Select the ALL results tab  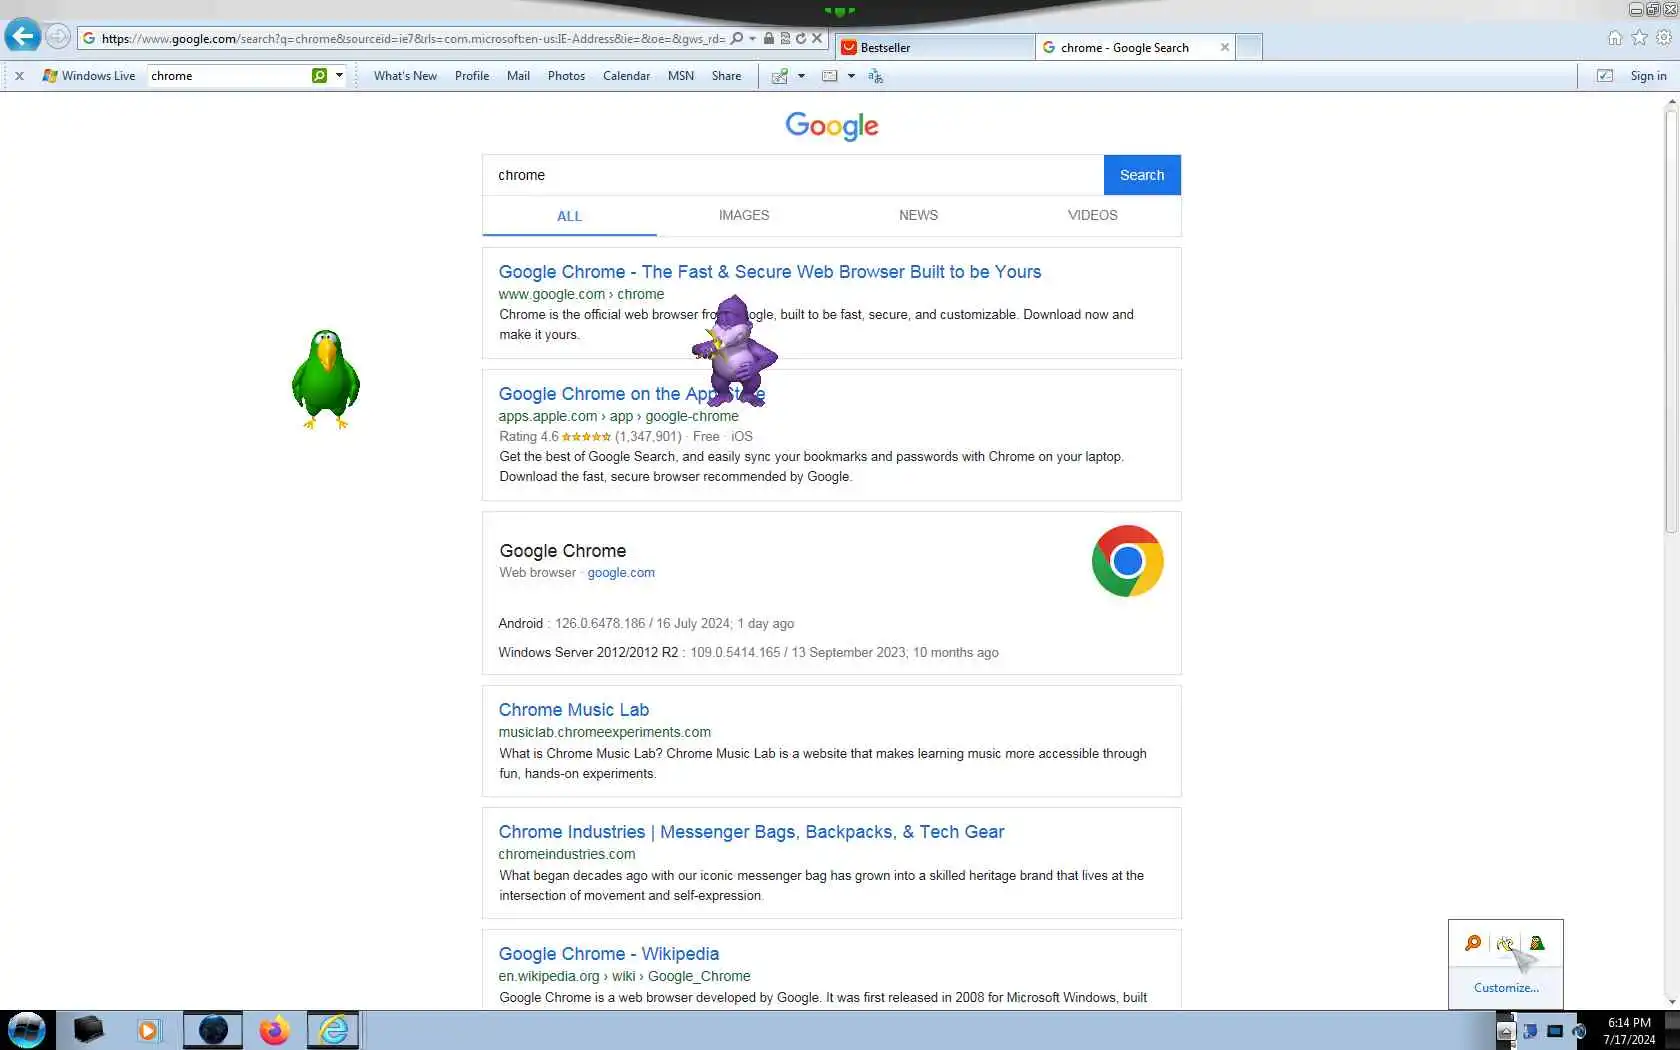[x=569, y=216]
